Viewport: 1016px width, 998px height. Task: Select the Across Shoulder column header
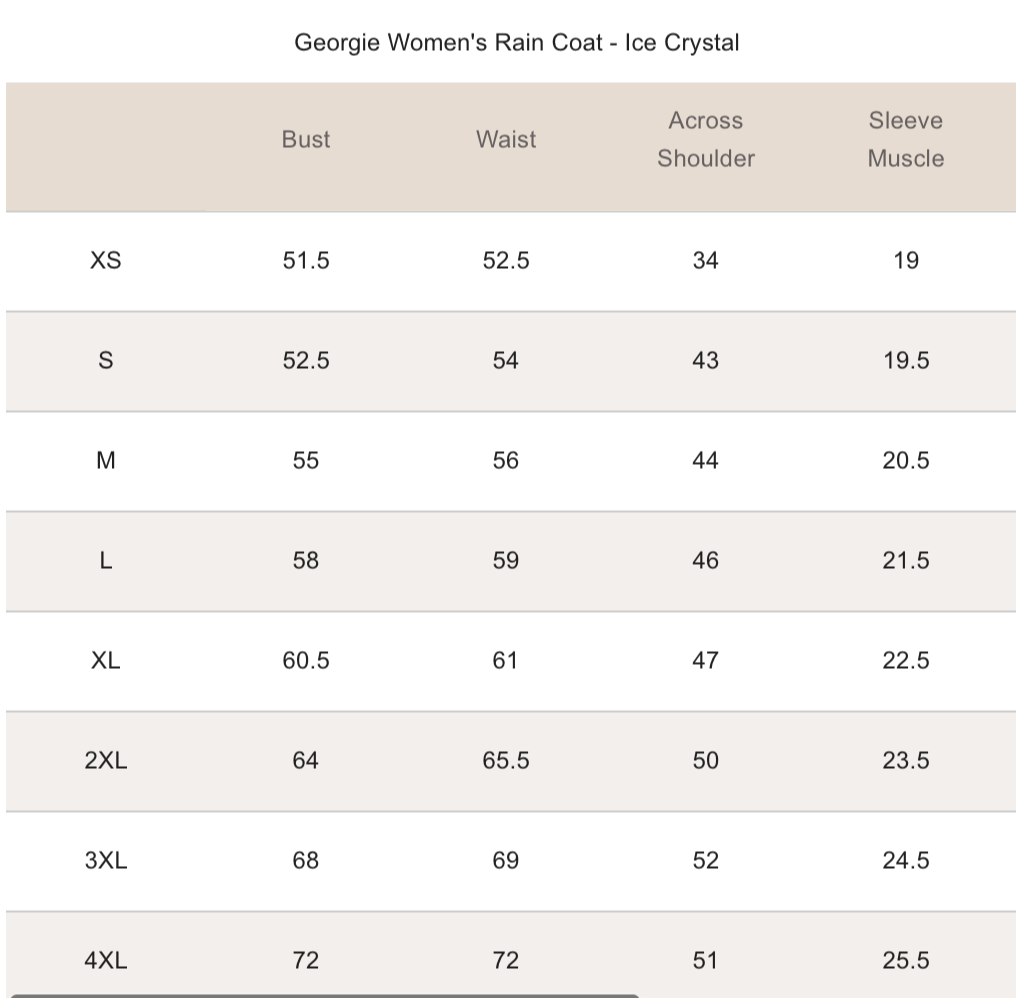(x=705, y=140)
